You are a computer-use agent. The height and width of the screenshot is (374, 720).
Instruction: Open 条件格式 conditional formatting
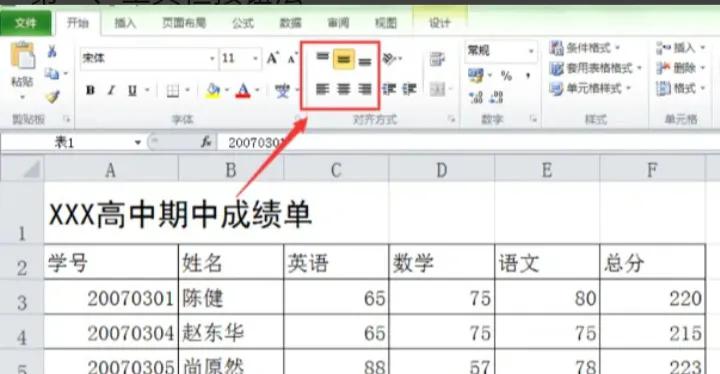(585, 47)
